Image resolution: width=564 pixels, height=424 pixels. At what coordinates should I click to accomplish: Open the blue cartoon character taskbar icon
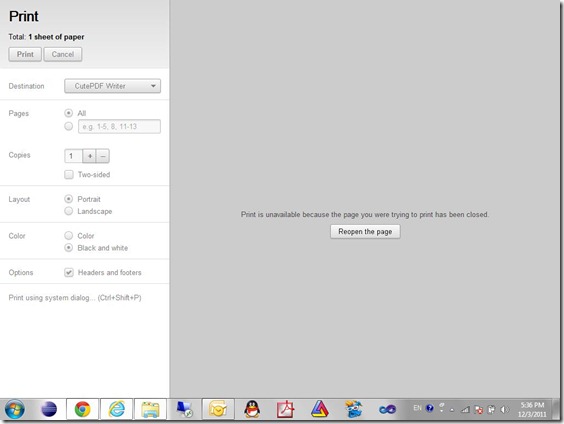[354, 409]
